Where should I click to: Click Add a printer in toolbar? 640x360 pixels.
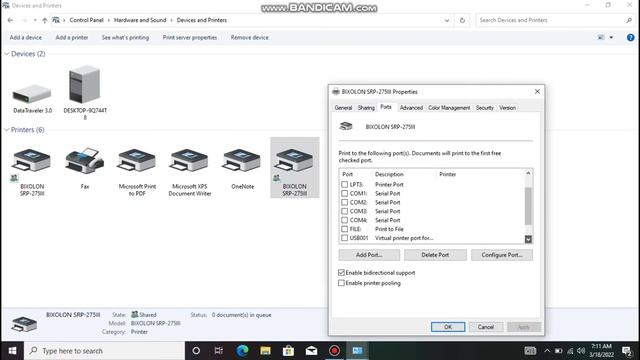click(72, 38)
